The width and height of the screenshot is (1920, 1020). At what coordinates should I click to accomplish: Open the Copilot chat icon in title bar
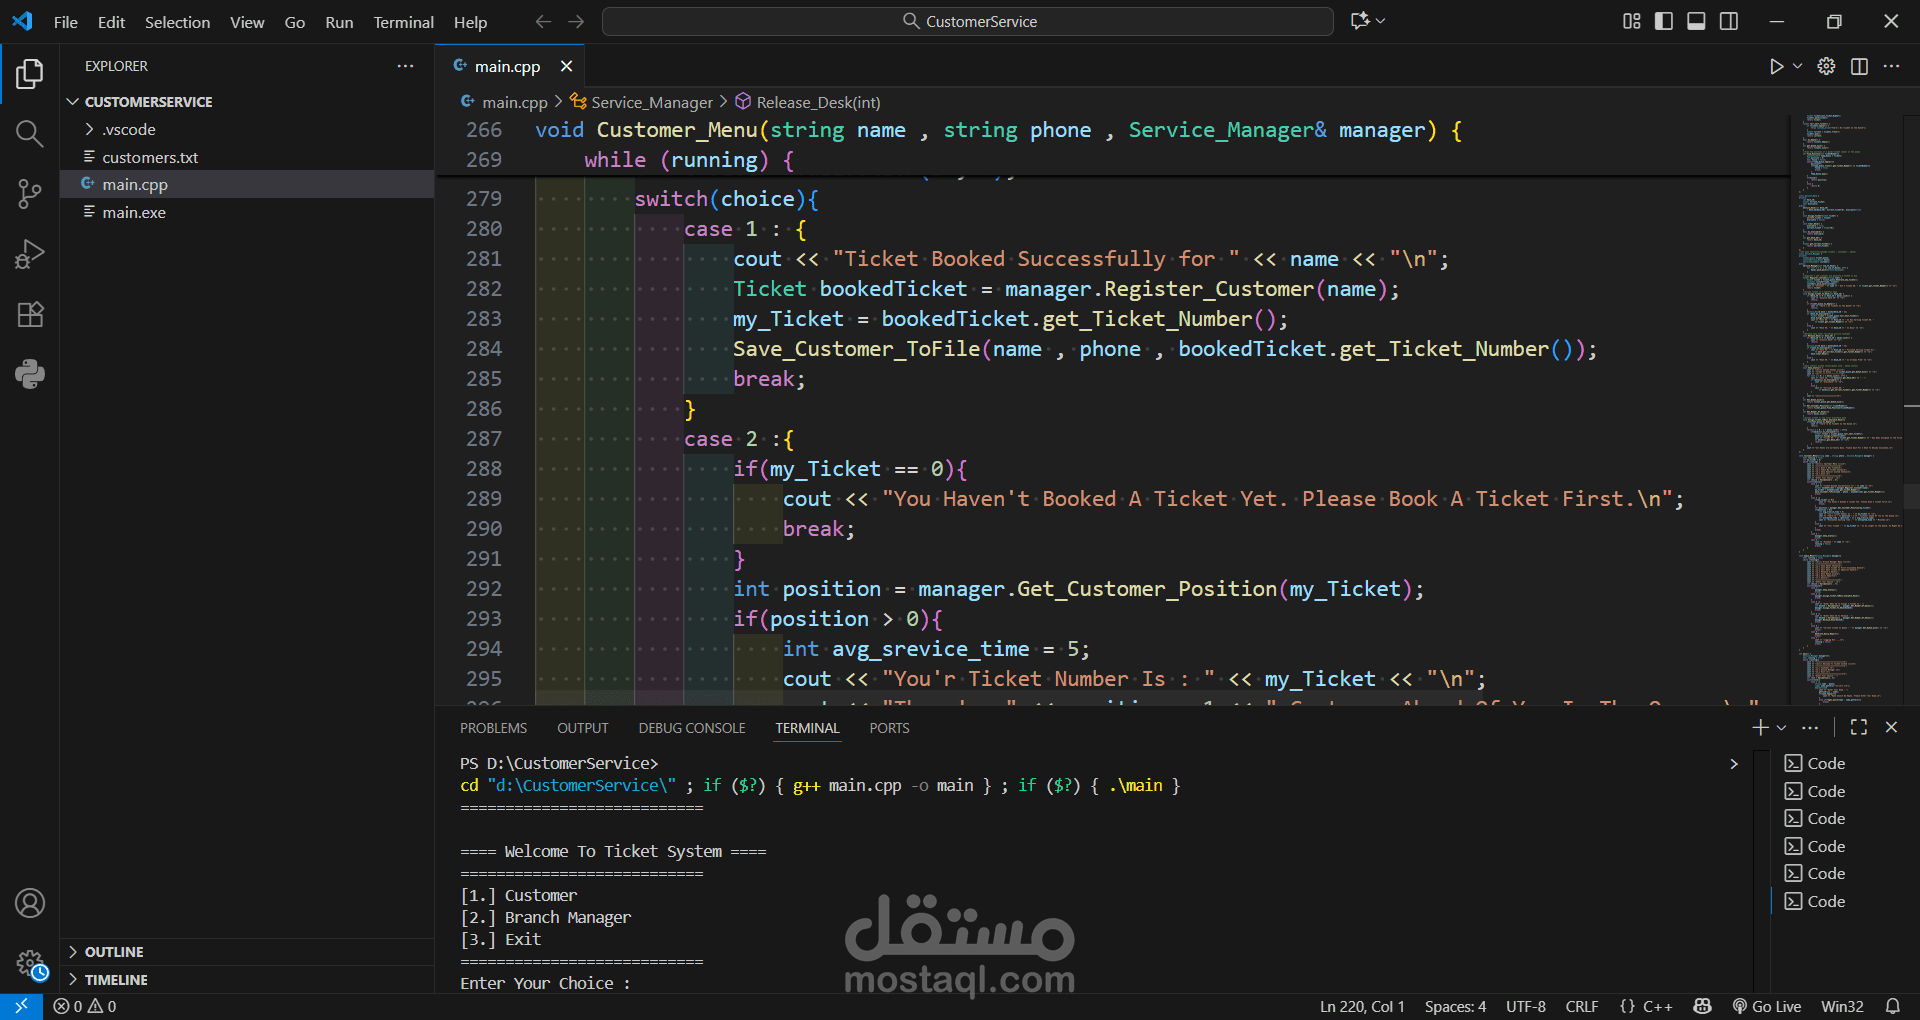click(x=1360, y=21)
